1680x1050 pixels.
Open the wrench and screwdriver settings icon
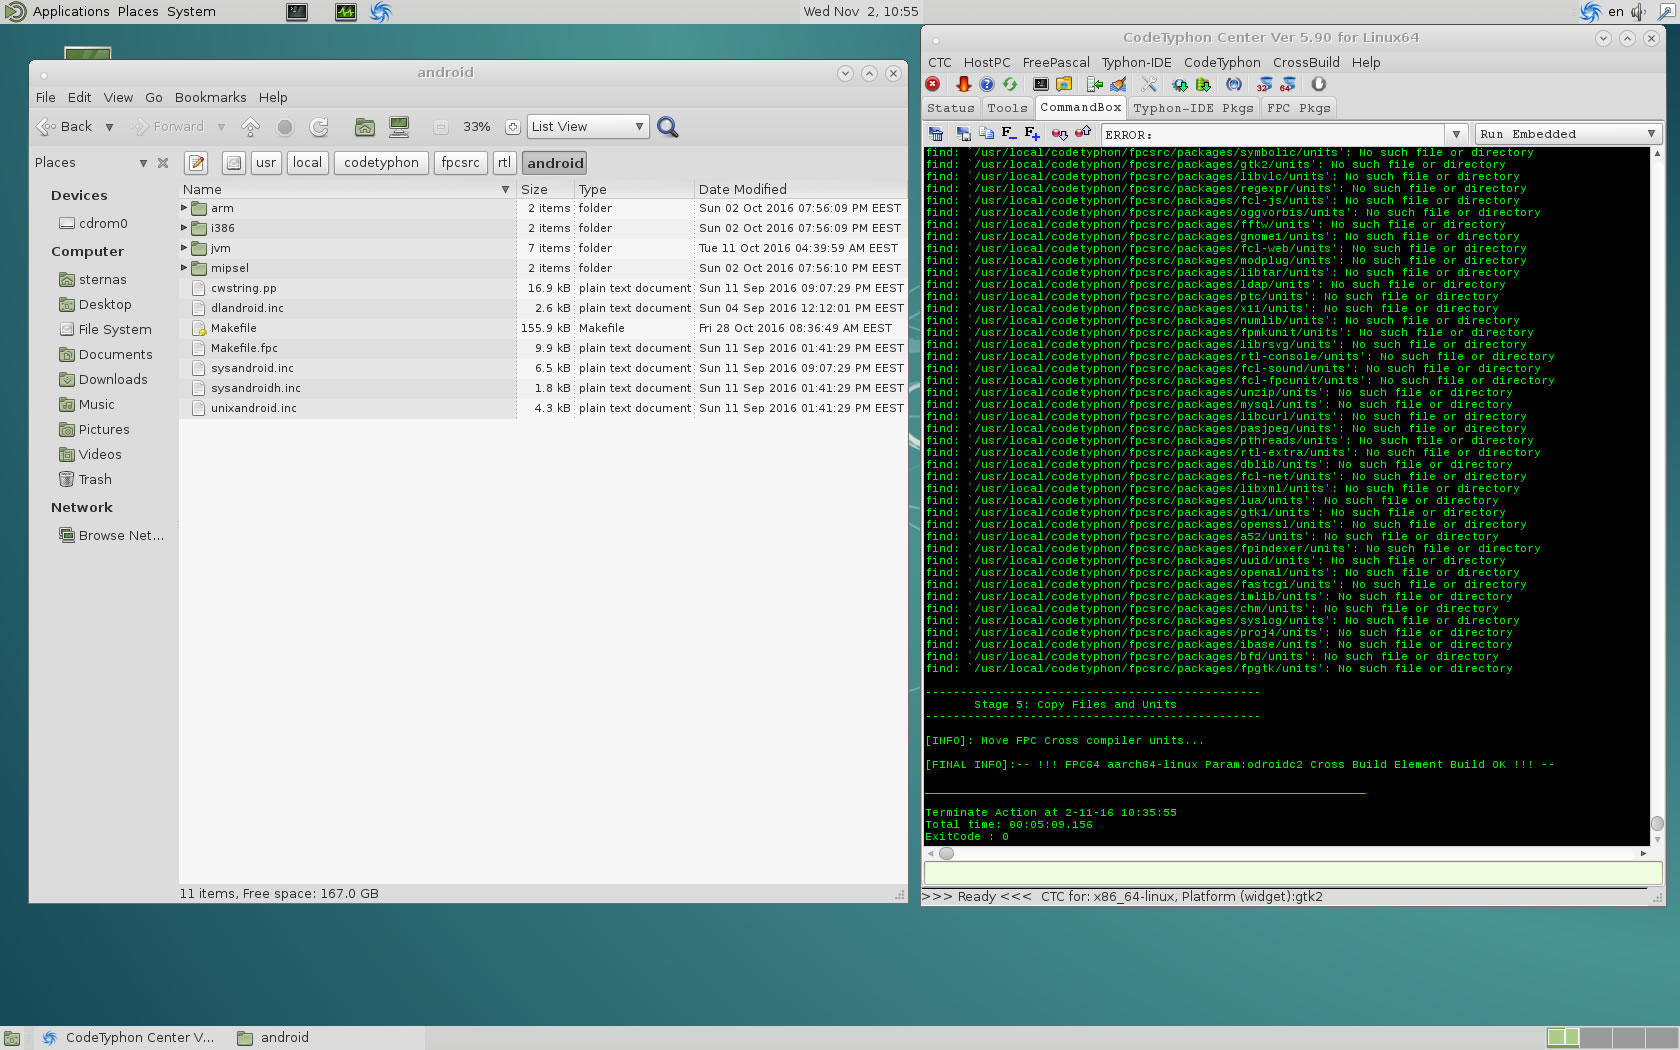point(1149,84)
